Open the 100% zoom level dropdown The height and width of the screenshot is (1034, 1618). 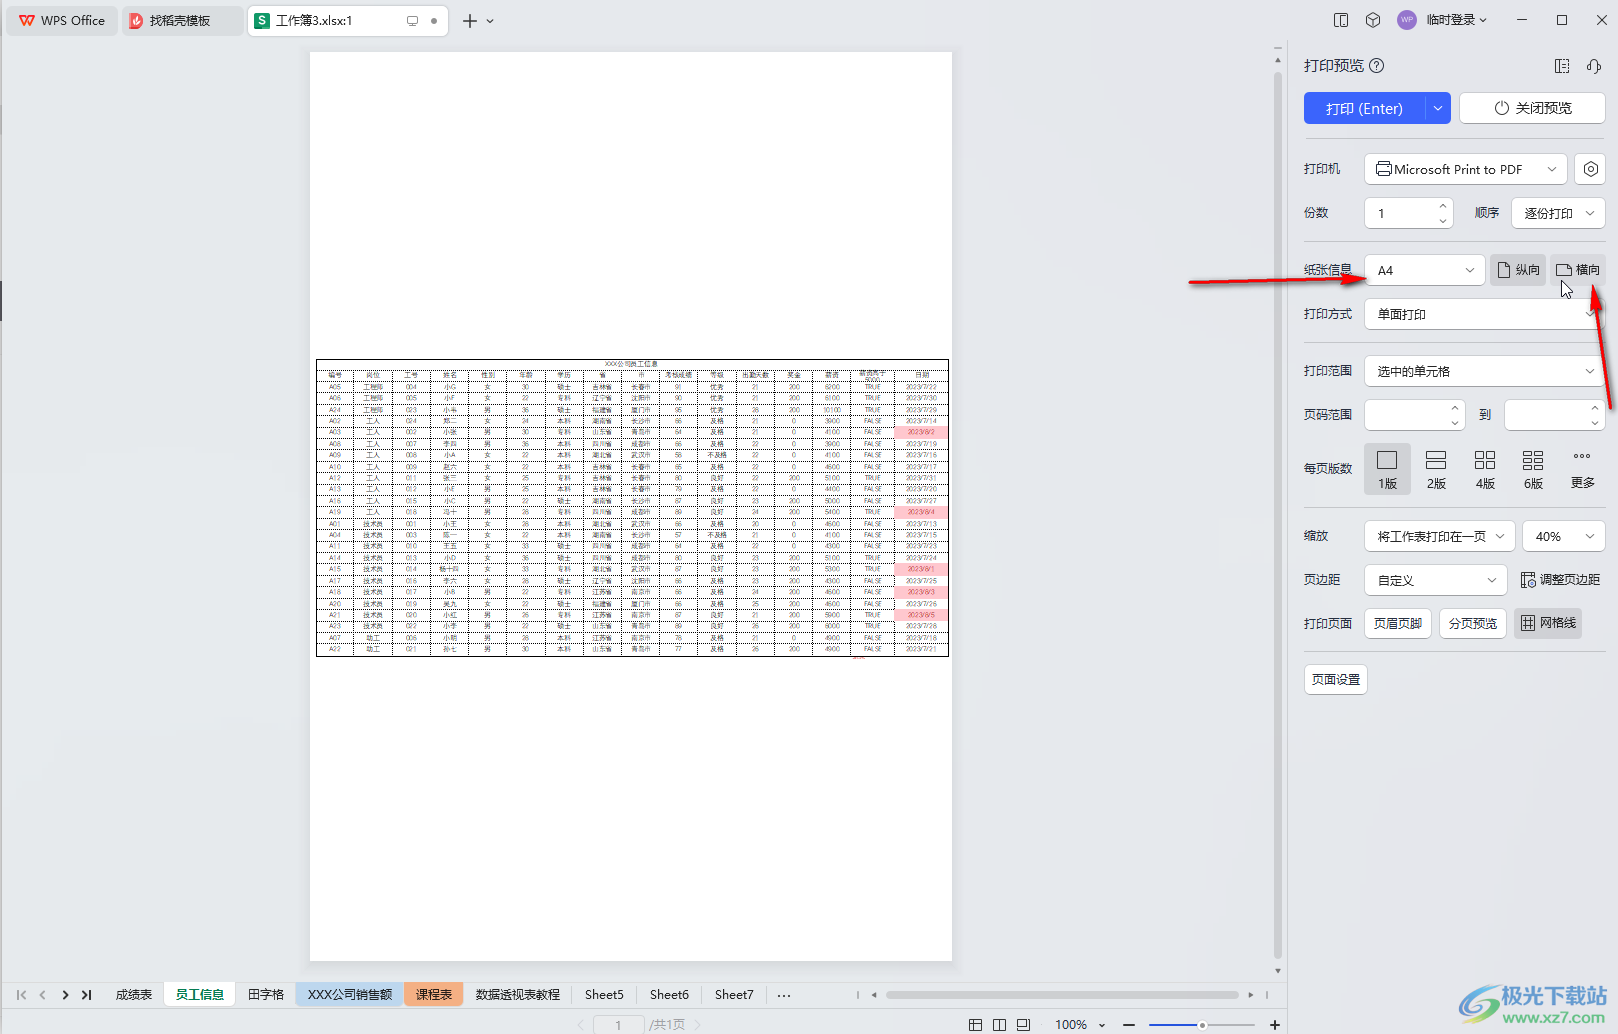(x=1080, y=1025)
